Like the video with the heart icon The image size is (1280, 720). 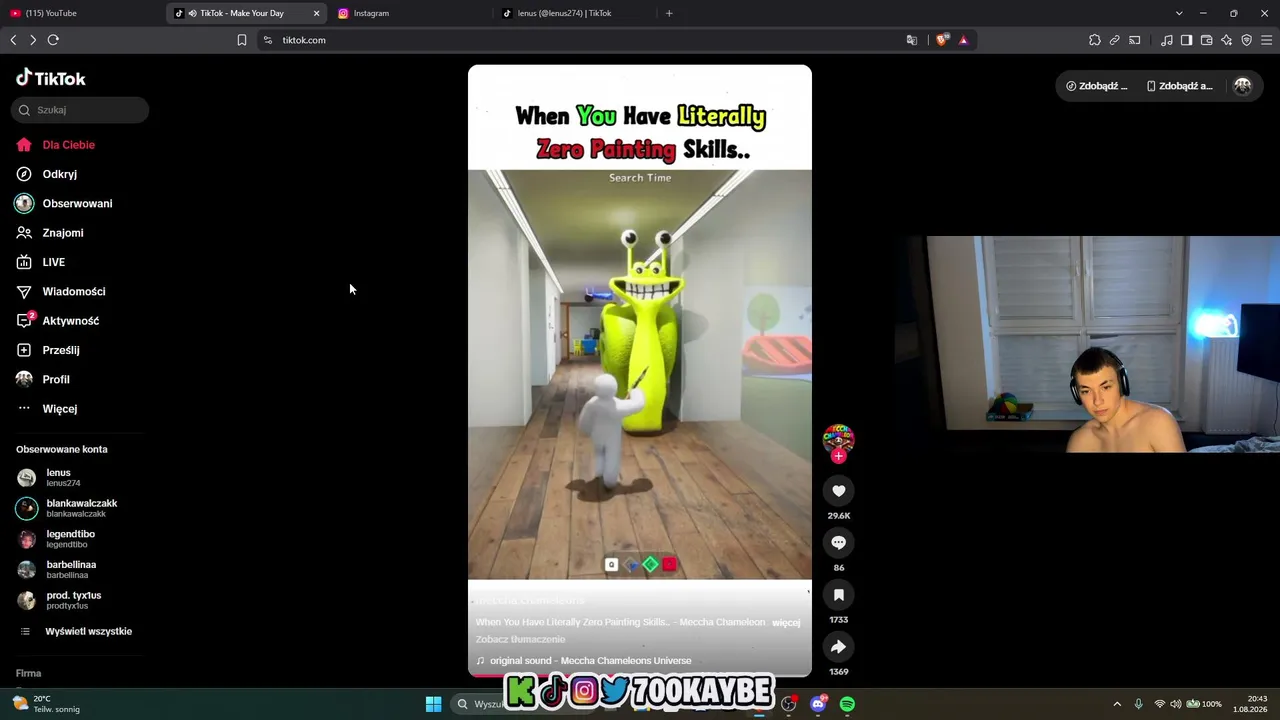pyautogui.click(x=839, y=491)
